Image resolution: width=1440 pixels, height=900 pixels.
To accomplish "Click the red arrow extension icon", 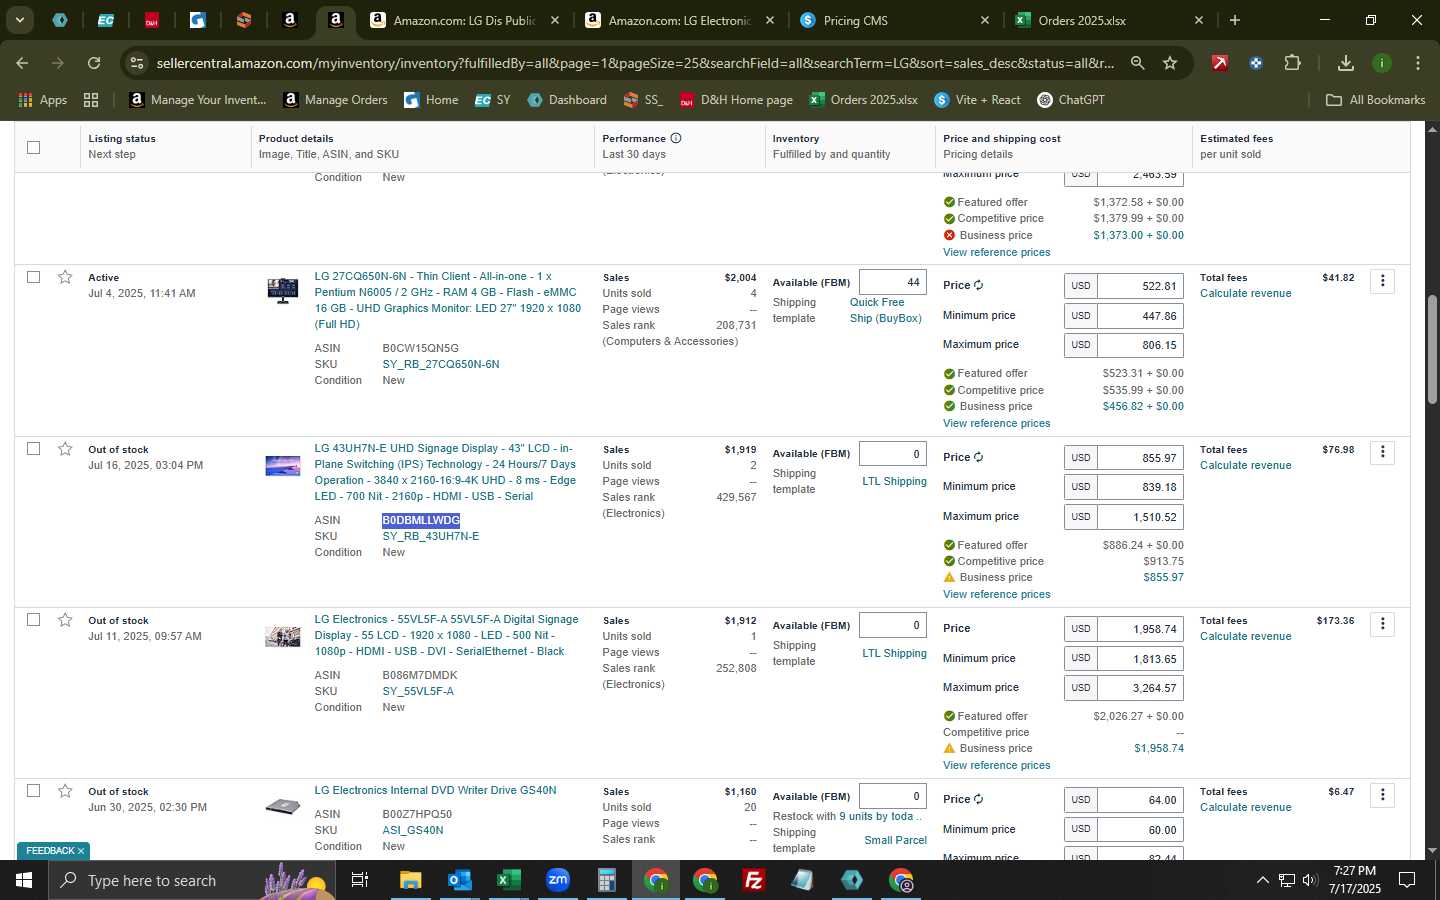I will point(1220,63).
